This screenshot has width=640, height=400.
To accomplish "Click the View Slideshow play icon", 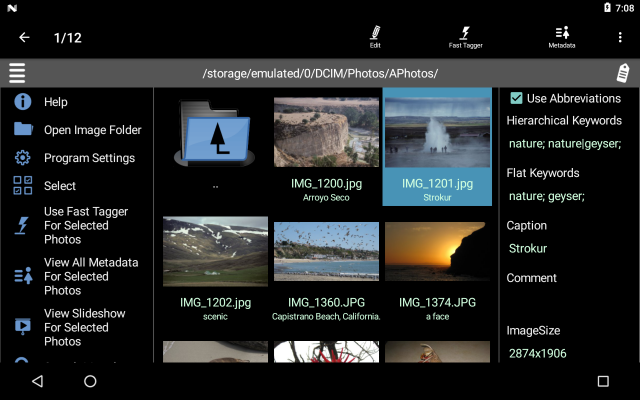I will click(23, 327).
